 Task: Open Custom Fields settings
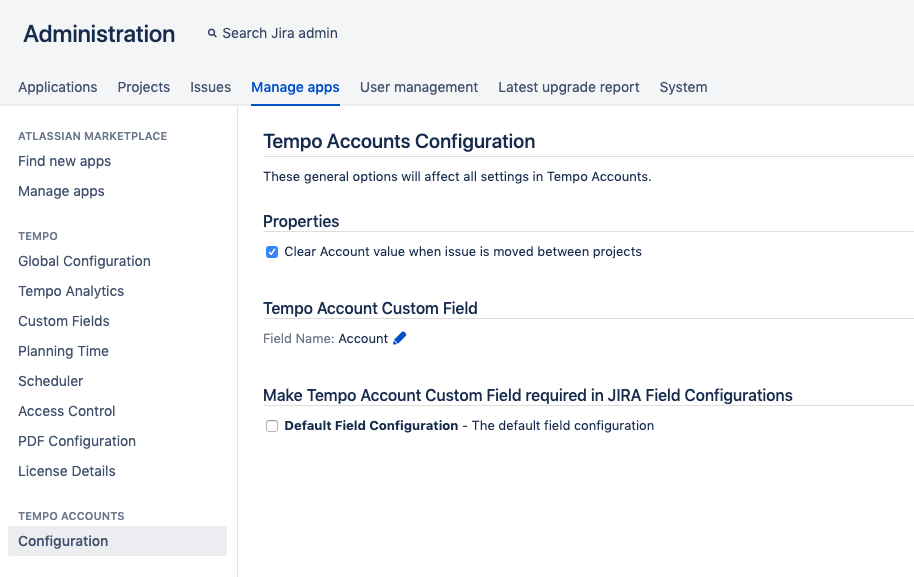coord(64,321)
